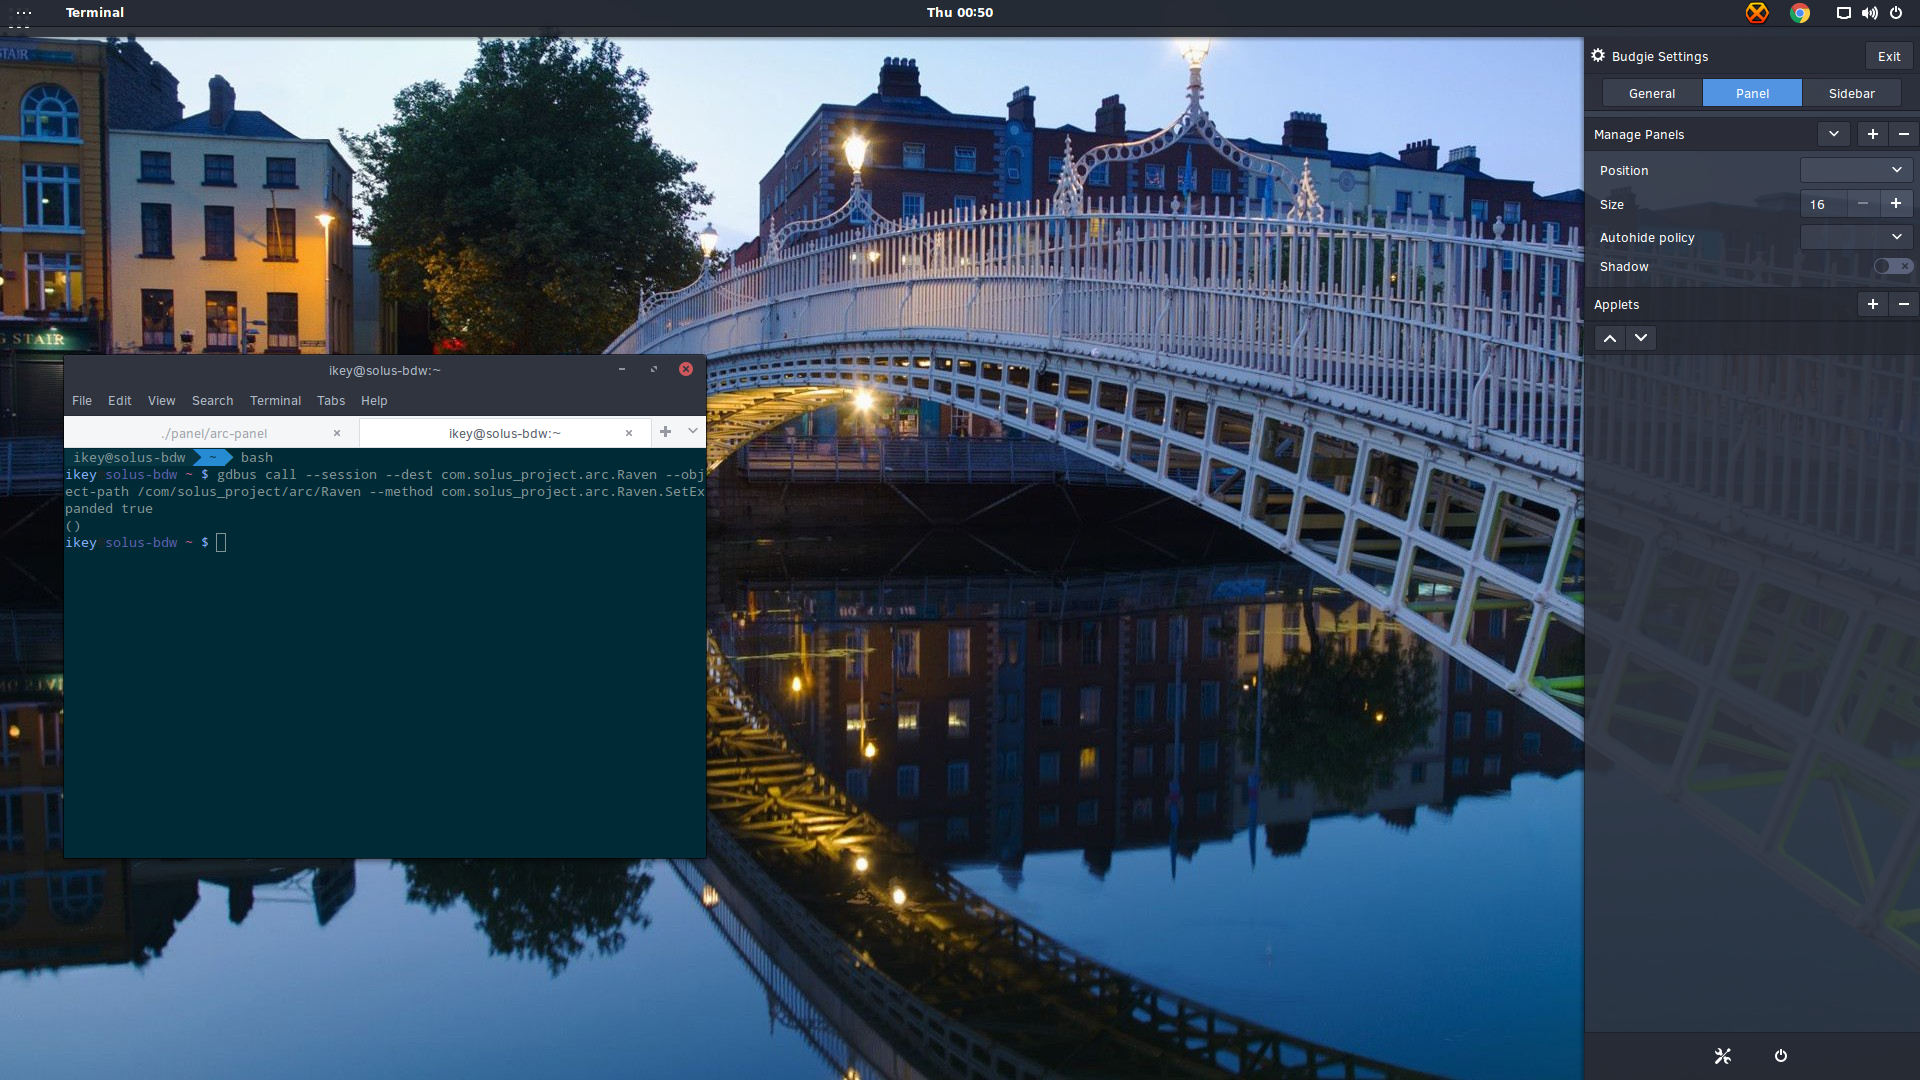The image size is (1920, 1080).
Task: Click the terminal prompt cursor
Action: point(221,542)
